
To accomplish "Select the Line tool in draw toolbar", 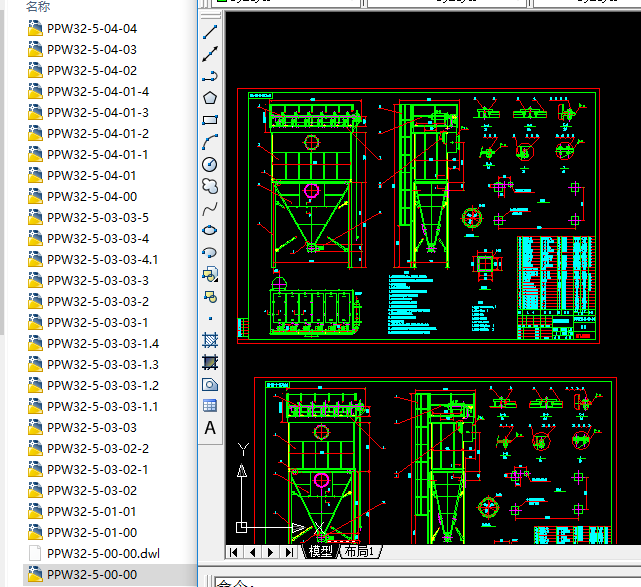I will pyautogui.click(x=210, y=31).
